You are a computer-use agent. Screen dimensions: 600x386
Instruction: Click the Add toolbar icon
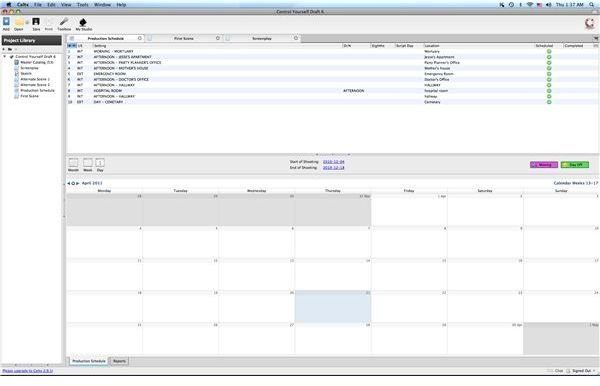click(x=6, y=24)
